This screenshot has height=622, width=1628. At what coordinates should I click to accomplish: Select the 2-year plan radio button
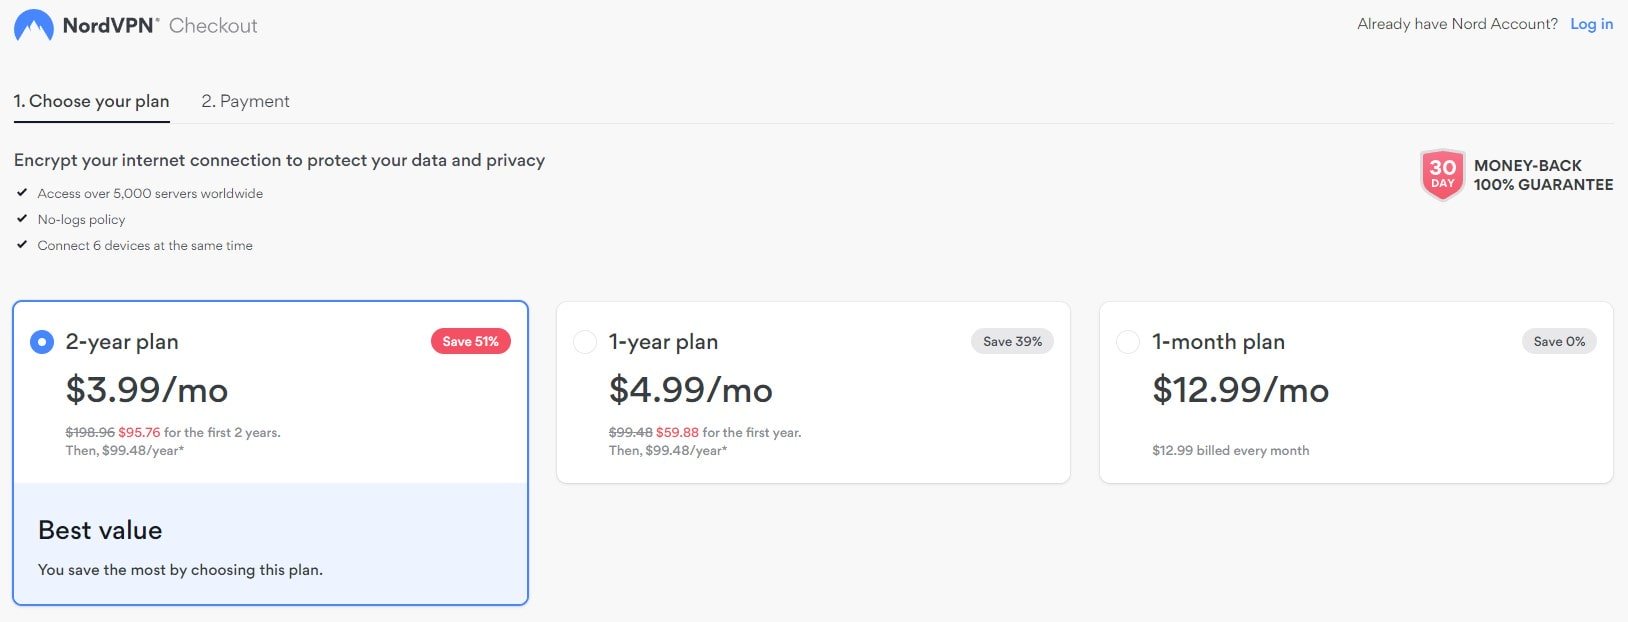pyautogui.click(x=42, y=342)
